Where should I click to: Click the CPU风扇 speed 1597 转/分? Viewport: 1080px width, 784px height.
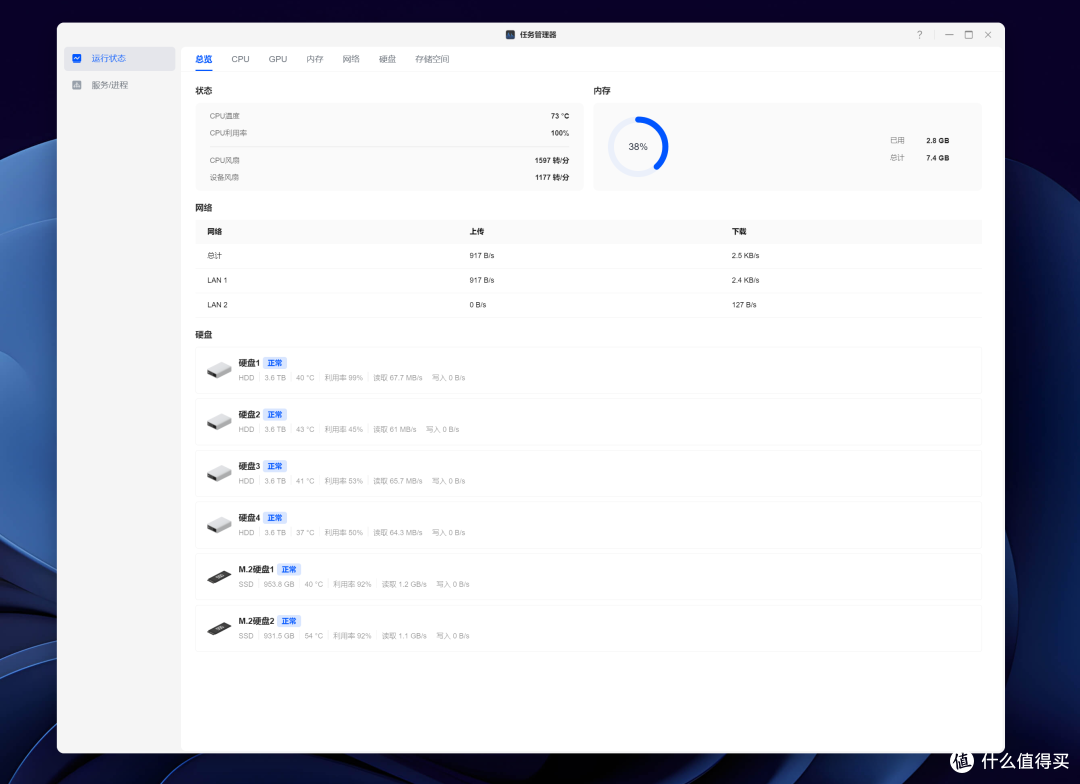(x=552, y=161)
